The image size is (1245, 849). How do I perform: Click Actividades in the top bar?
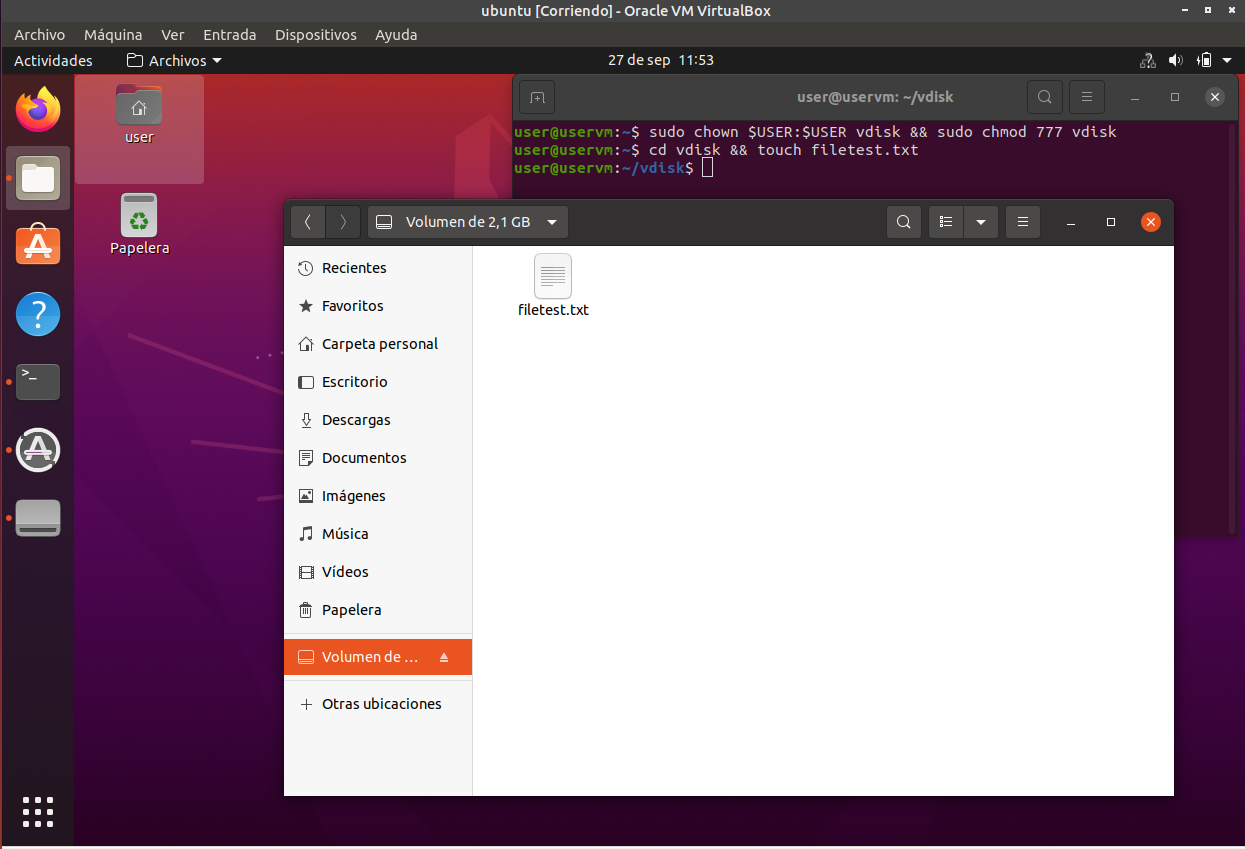point(53,61)
